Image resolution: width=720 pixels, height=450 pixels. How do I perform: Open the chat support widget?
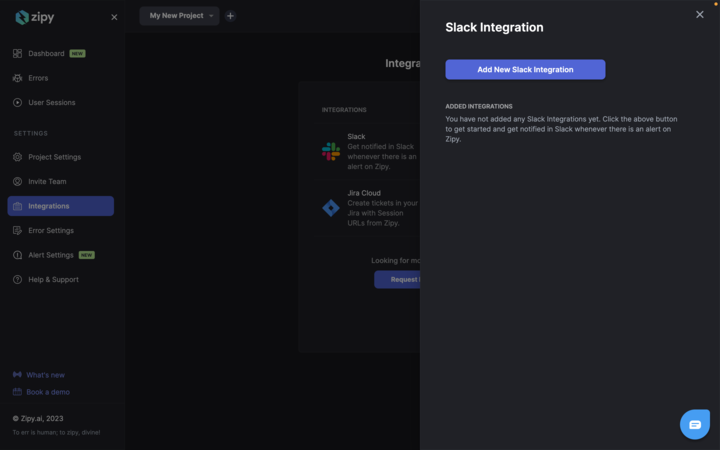[695, 424]
